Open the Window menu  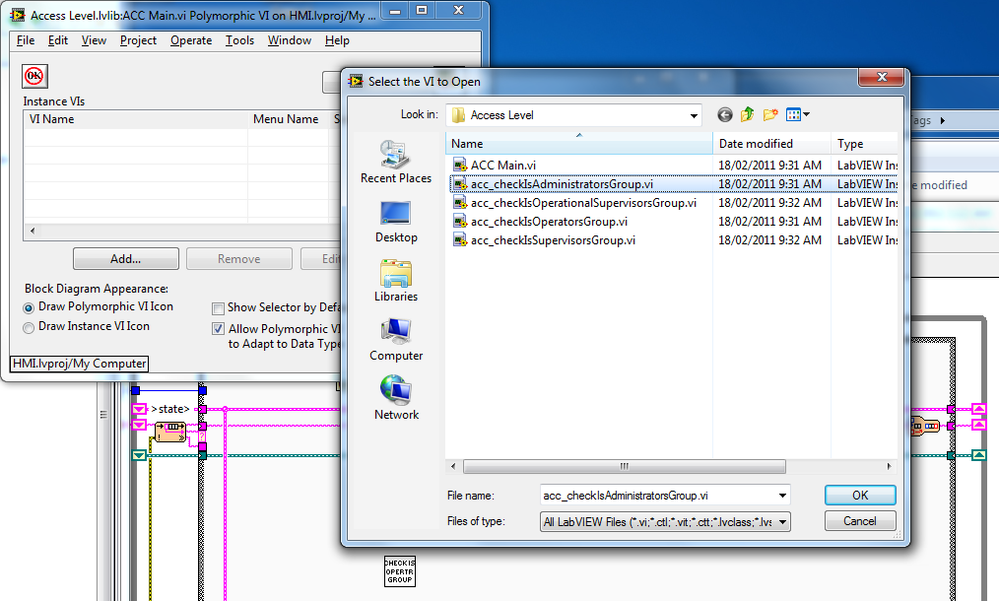click(x=289, y=40)
